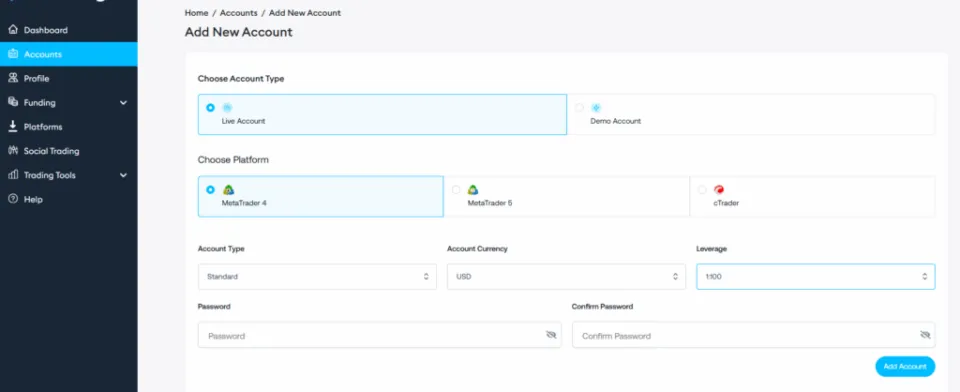Image resolution: width=960 pixels, height=392 pixels.
Task: Click the Dashboard home icon
Action: [x=13, y=29]
